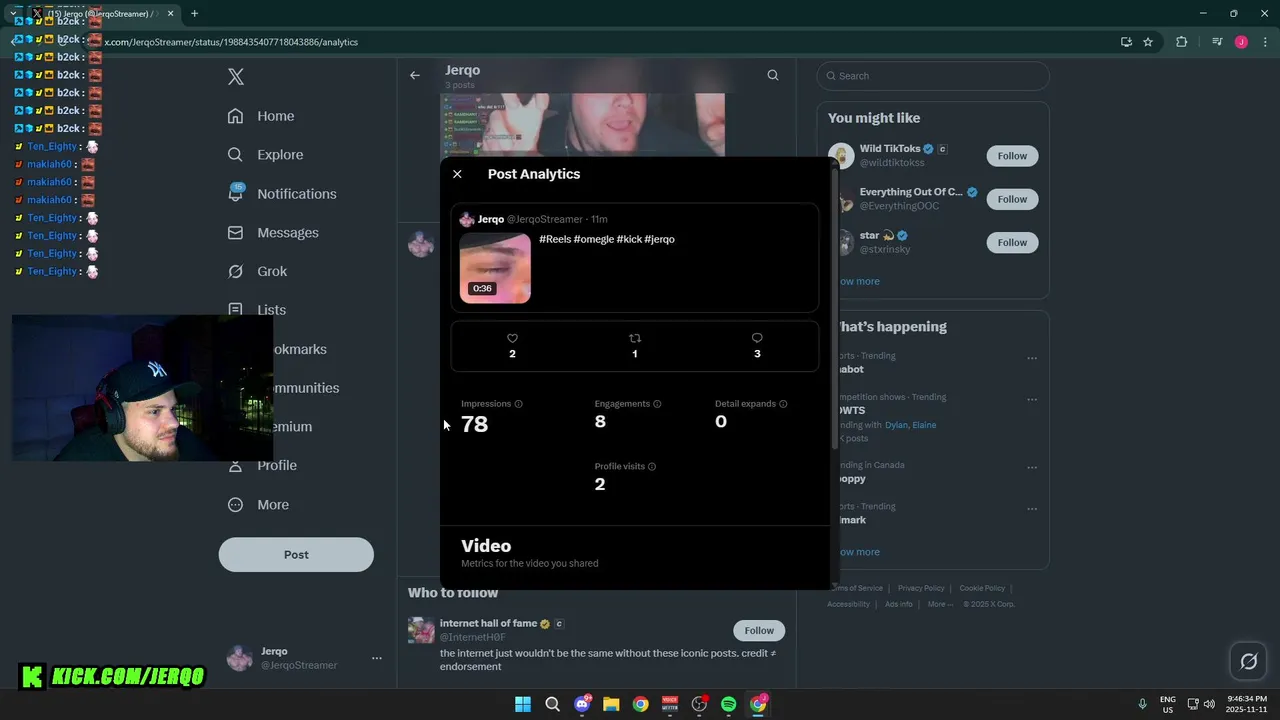Open File Explorer from taskbar
The width and height of the screenshot is (1280, 720).
[x=611, y=704]
